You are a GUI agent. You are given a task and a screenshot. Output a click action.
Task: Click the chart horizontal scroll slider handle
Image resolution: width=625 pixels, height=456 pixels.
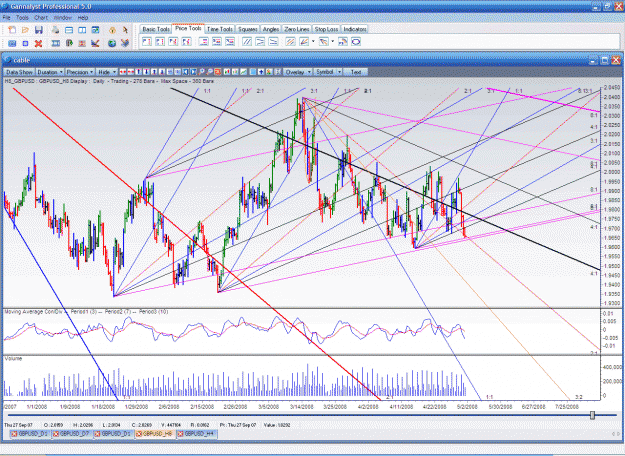[x=592, y=415]
